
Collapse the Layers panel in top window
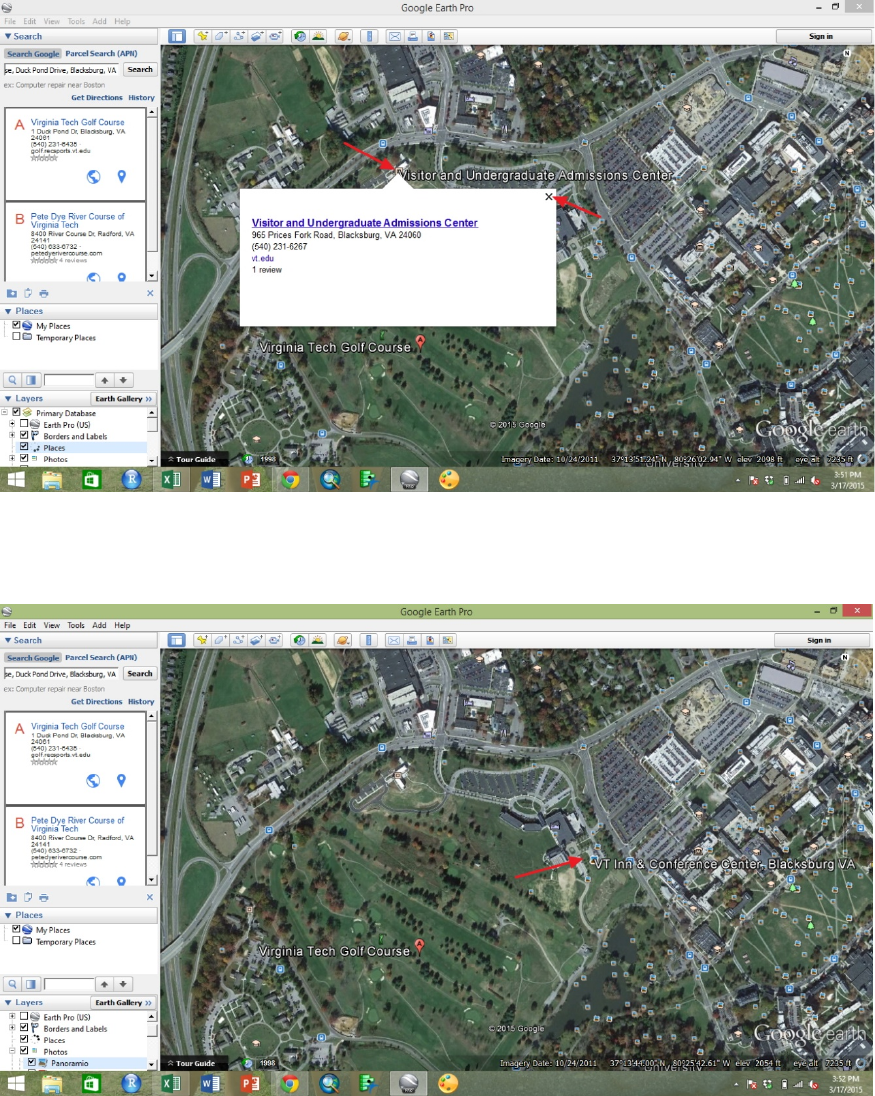coord(8,398)
